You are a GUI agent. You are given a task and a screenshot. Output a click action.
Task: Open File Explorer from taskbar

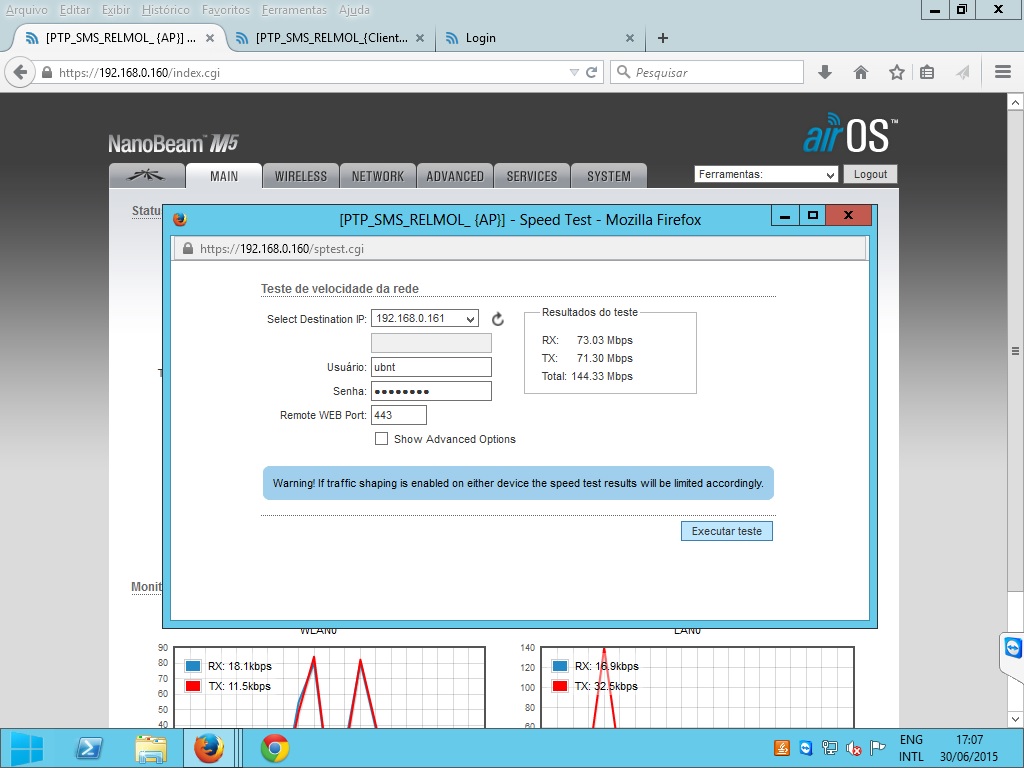coord(151,748)
